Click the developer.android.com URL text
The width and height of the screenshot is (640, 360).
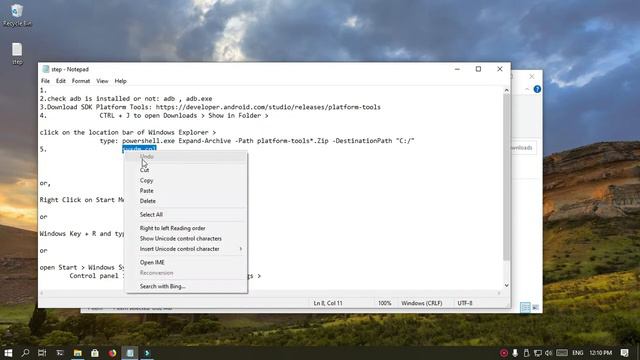268,107
